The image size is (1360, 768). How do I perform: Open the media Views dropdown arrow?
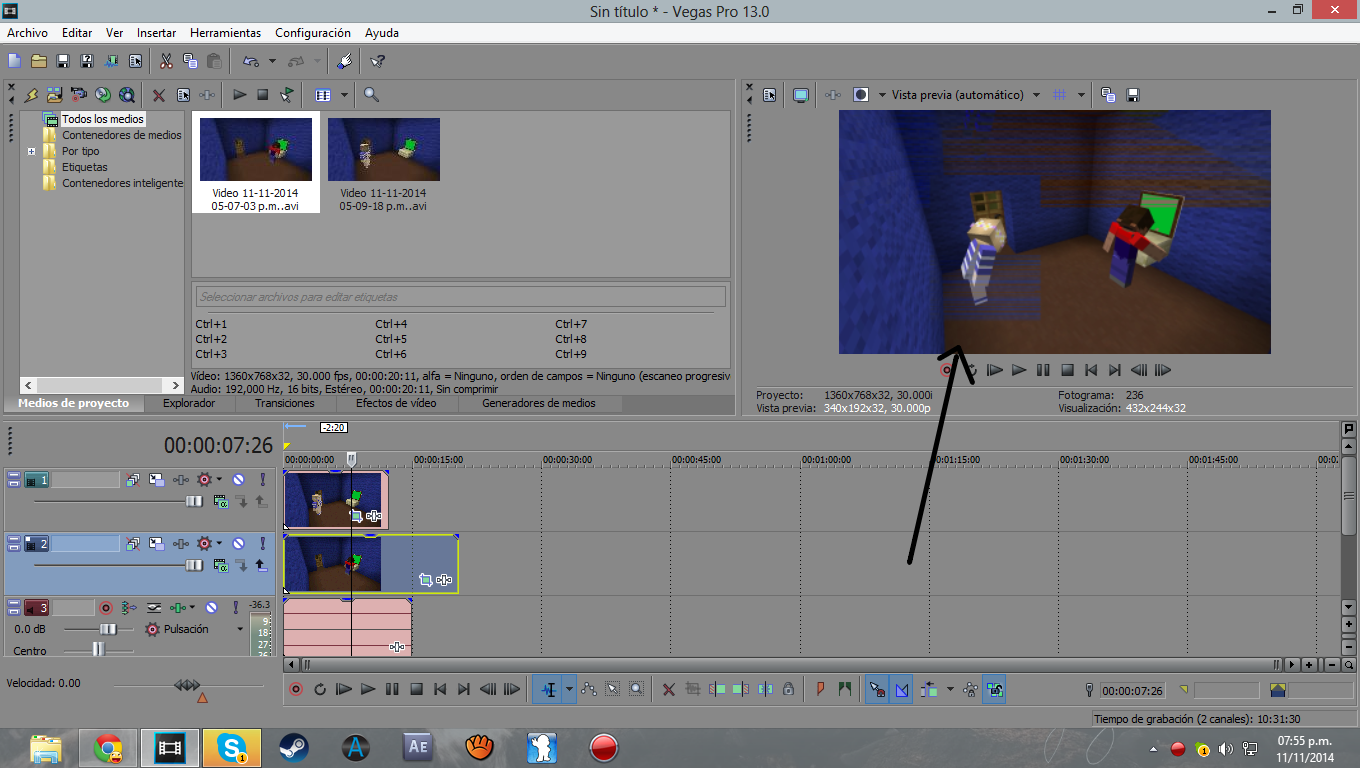coord(344,95)
